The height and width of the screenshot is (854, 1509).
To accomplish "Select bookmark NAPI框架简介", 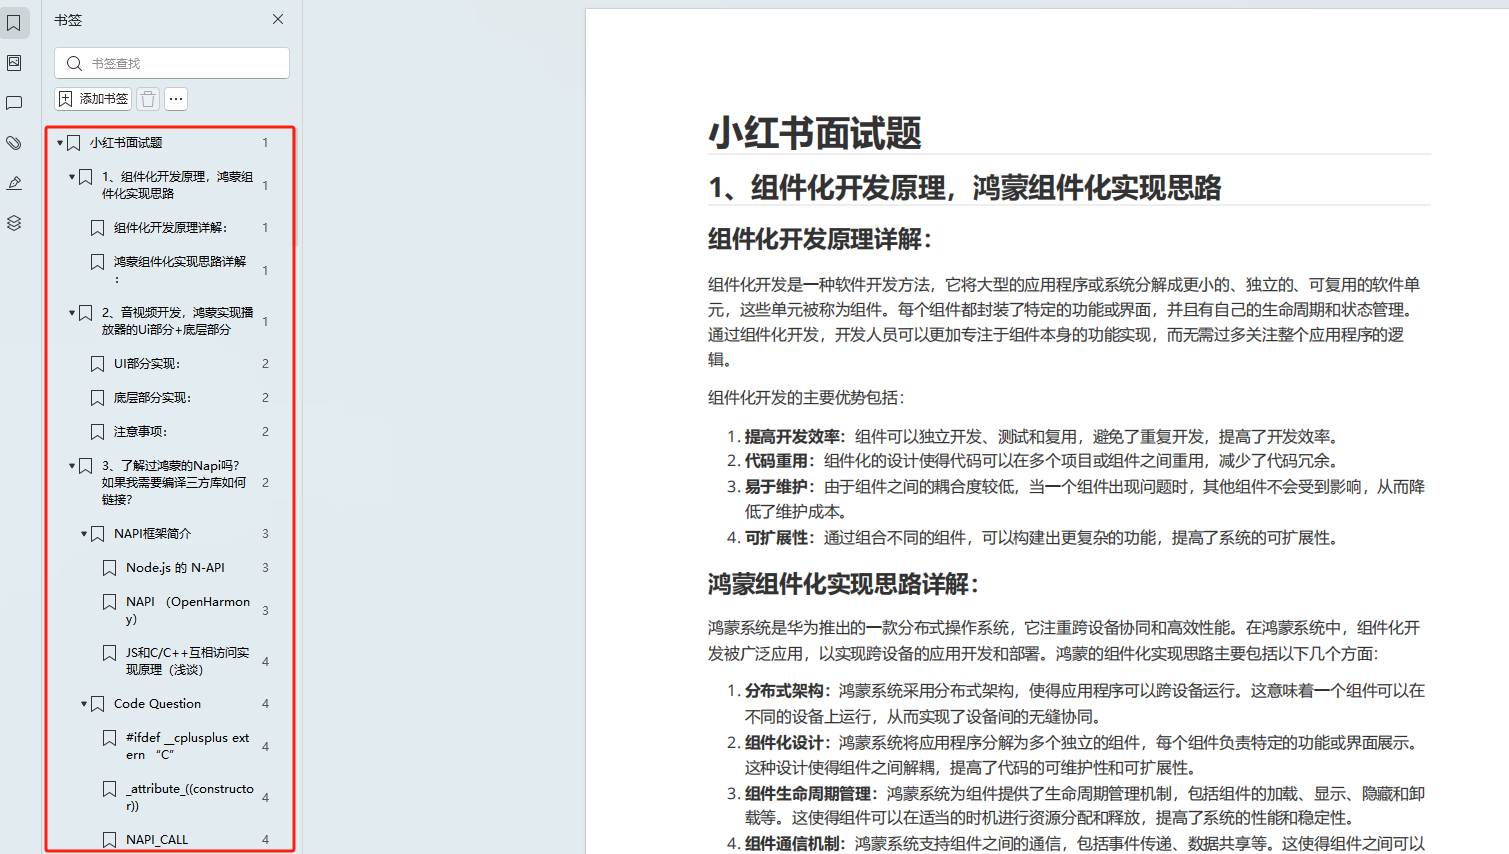I will tap(152, 534).
